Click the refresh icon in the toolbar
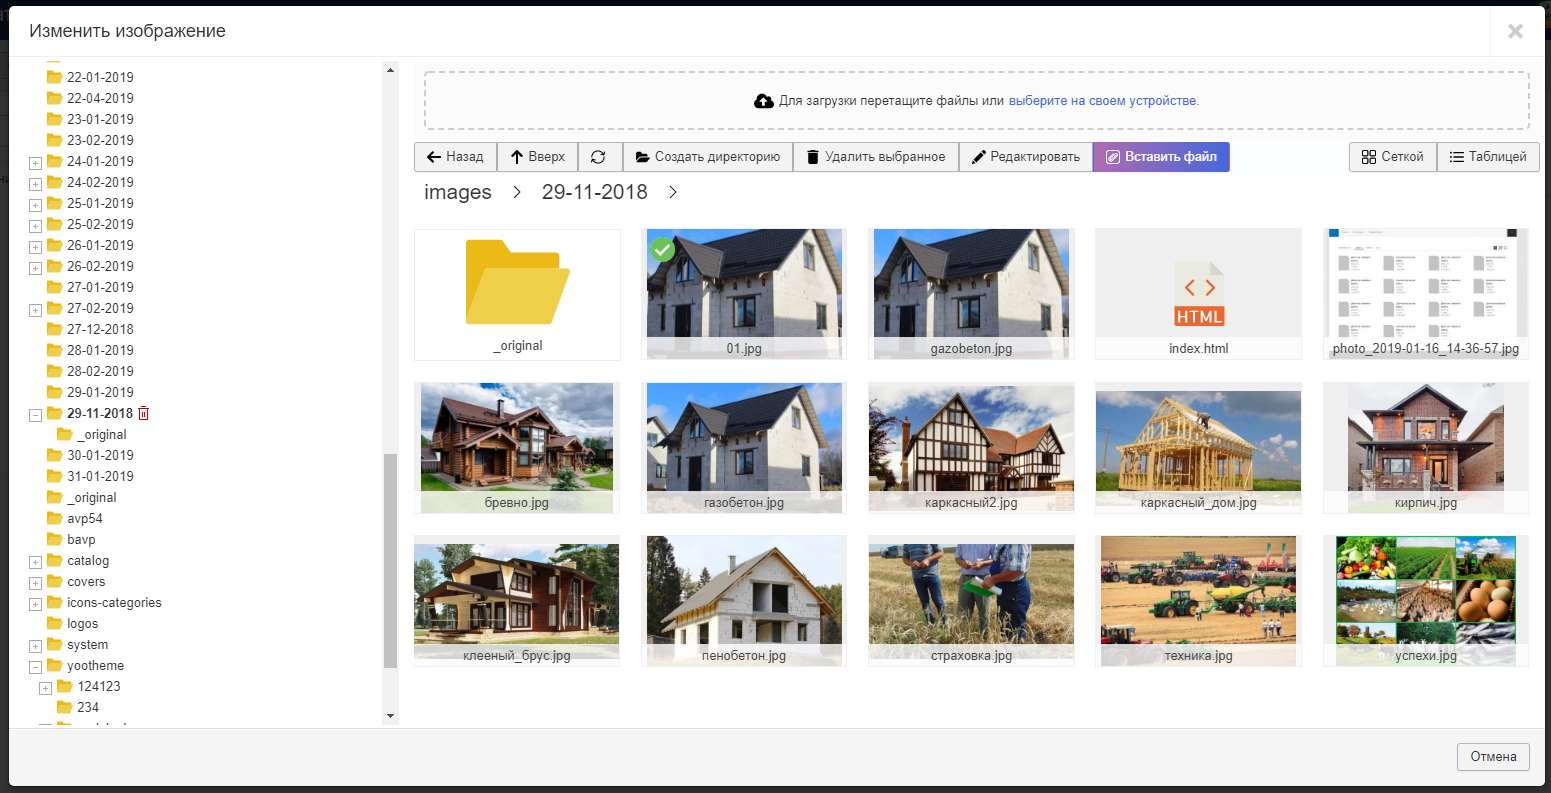Image resolution: width=1551 pixels, height=793 pixels. click(598, 157)
